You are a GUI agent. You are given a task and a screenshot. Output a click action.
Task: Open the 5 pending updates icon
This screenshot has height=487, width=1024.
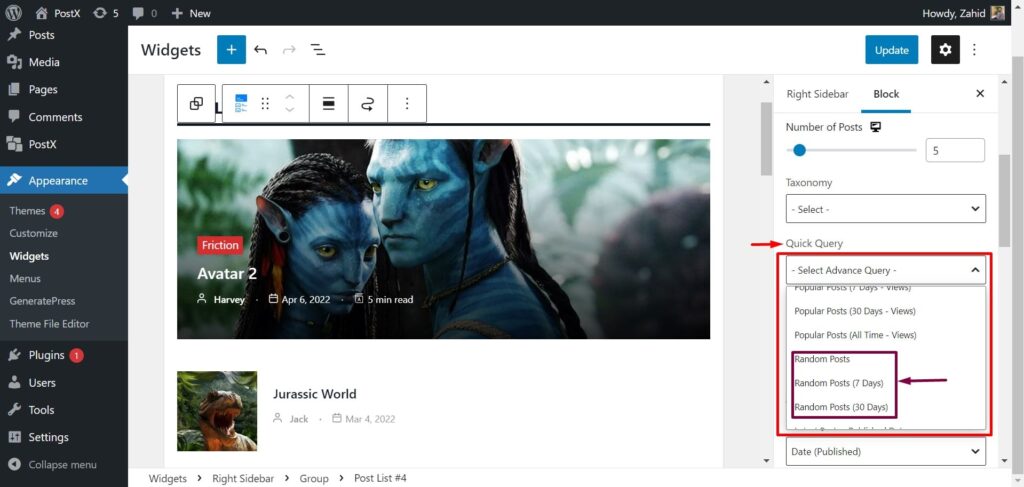coord(106,13)
